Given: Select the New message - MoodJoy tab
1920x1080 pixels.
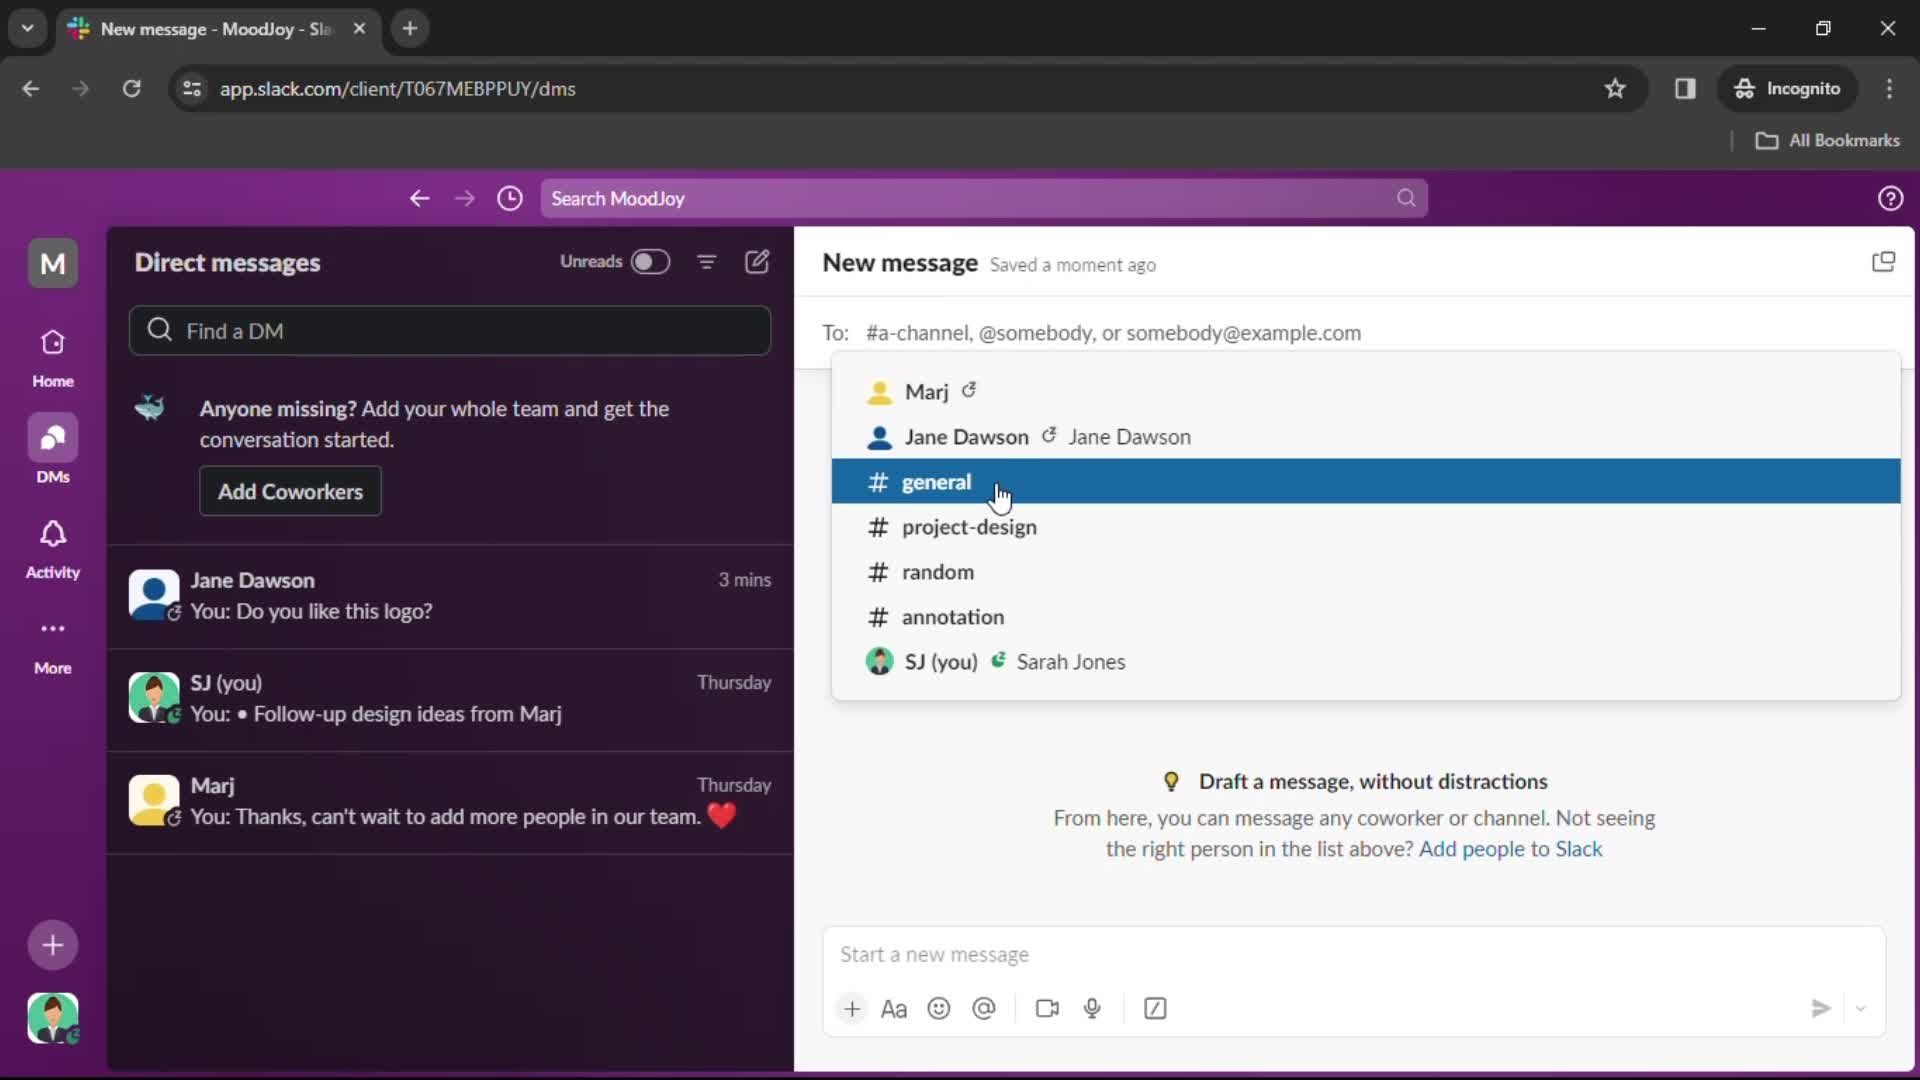Looking at the screenshot, I should coord(218,29).
